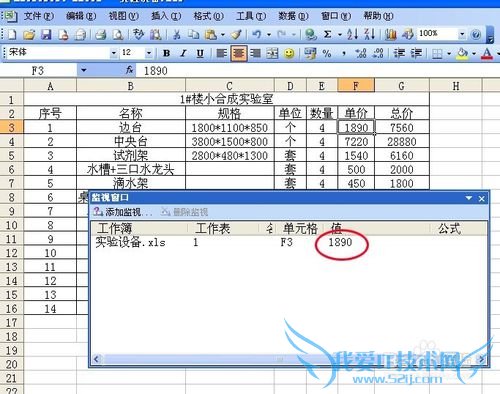
Task: Toggle right alignment
Action: (255, 53)
